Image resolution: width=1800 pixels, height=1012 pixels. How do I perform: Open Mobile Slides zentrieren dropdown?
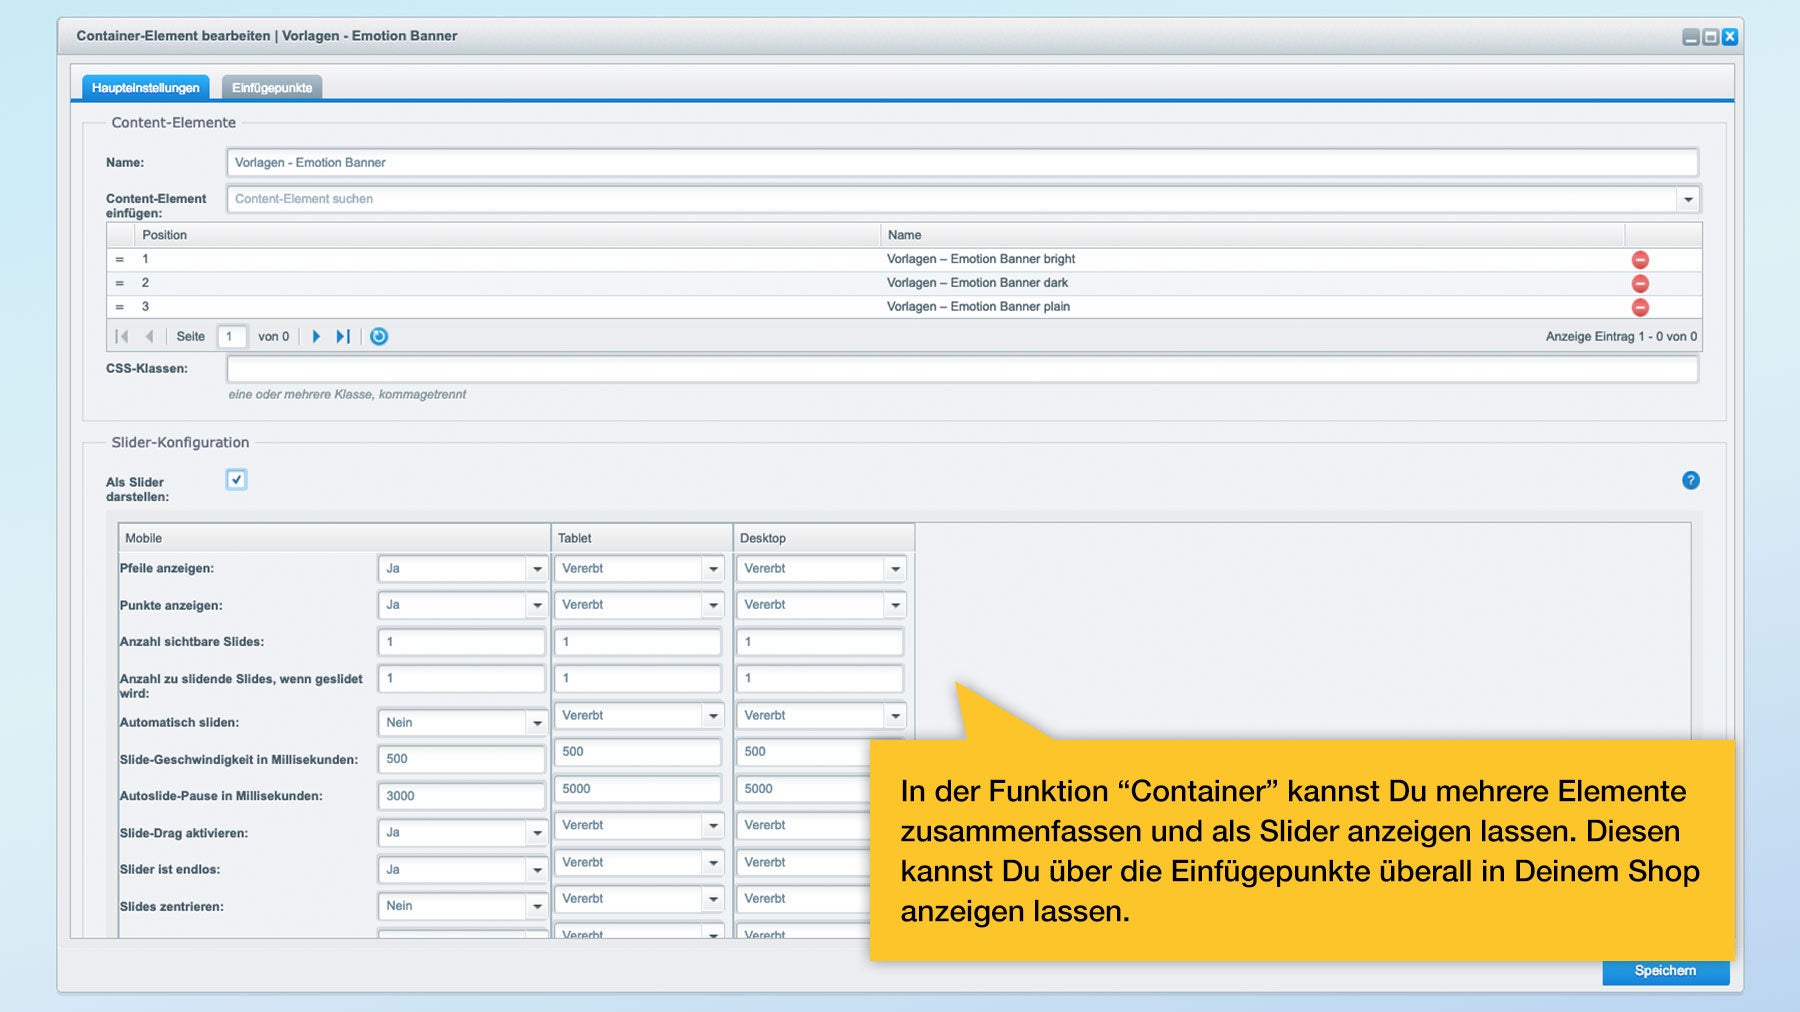coord(537,906)
